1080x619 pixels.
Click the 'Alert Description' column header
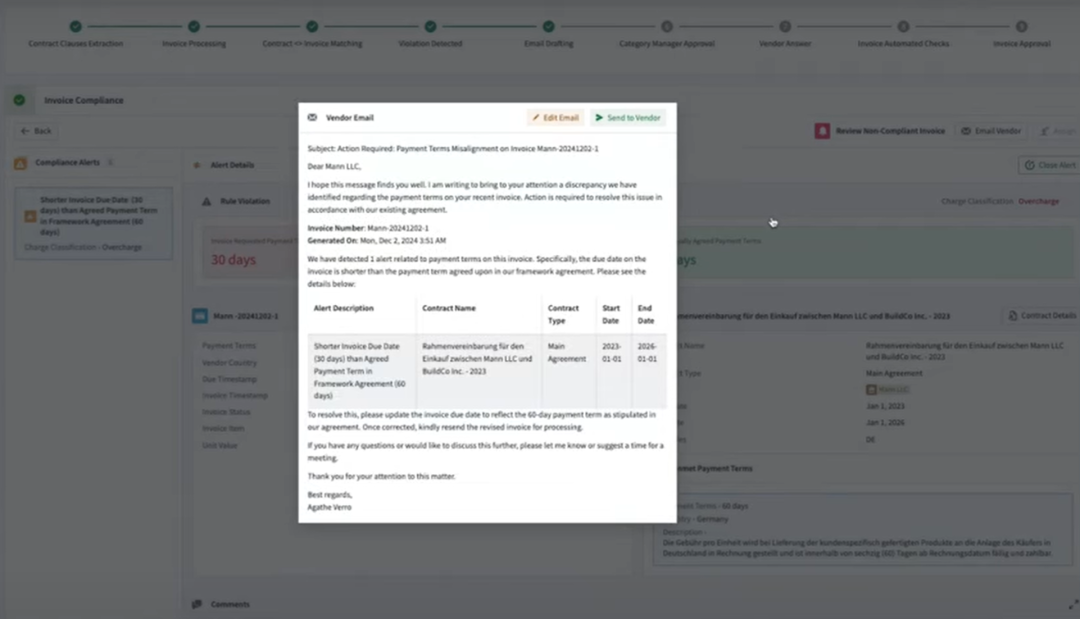pos(344,308)
